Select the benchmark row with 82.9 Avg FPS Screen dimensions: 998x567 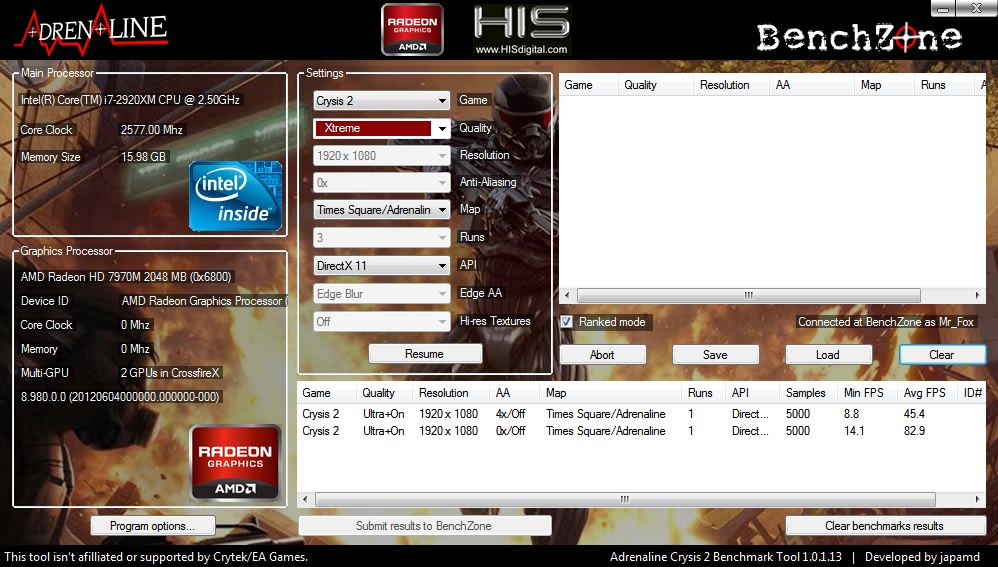[641, 431]
